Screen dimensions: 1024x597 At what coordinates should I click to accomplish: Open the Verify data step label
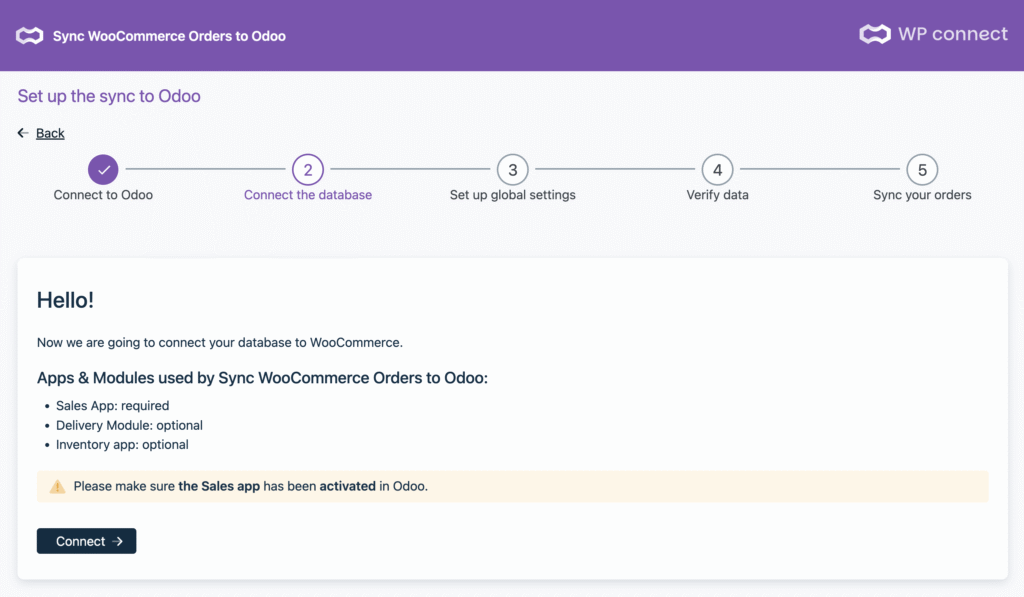[x=717, y=195]
